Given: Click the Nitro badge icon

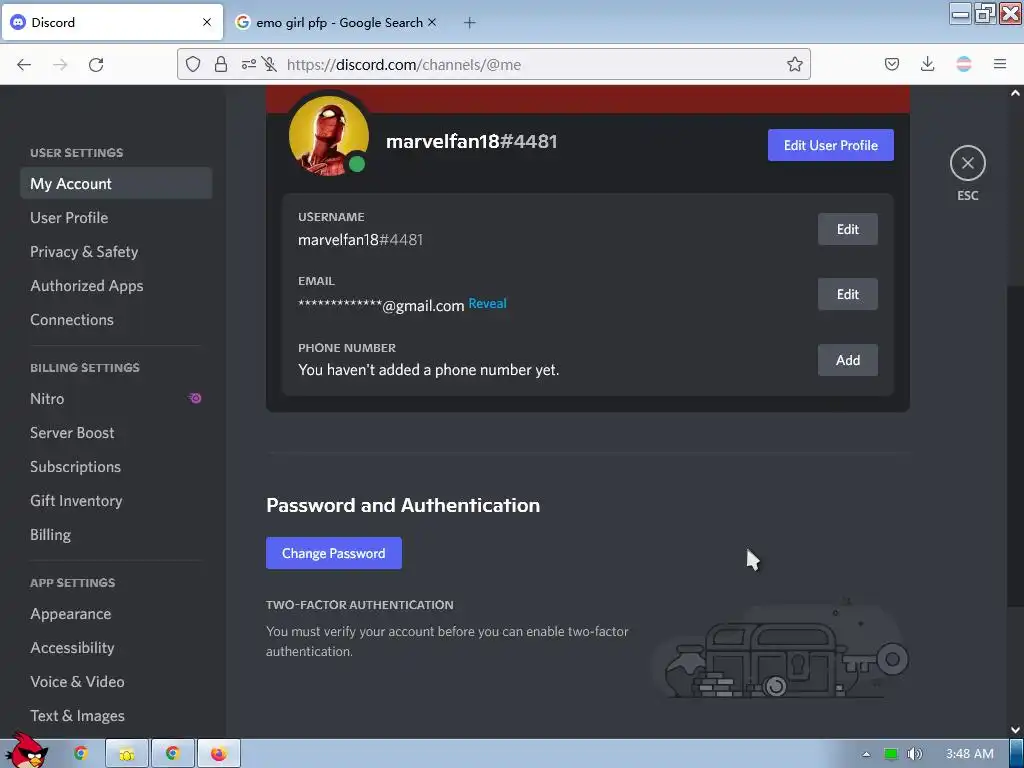Looking at the screenshot, I should tap(195, 398).
